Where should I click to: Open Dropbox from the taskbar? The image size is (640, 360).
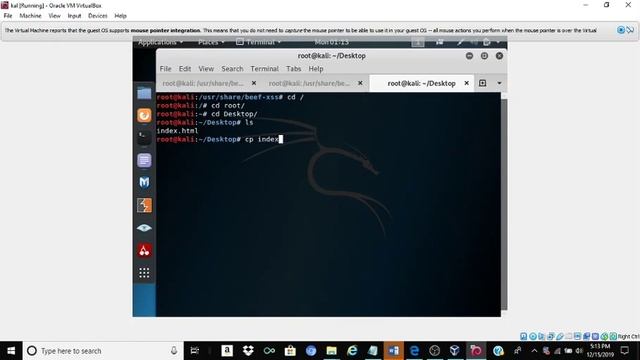coord(248,351)
